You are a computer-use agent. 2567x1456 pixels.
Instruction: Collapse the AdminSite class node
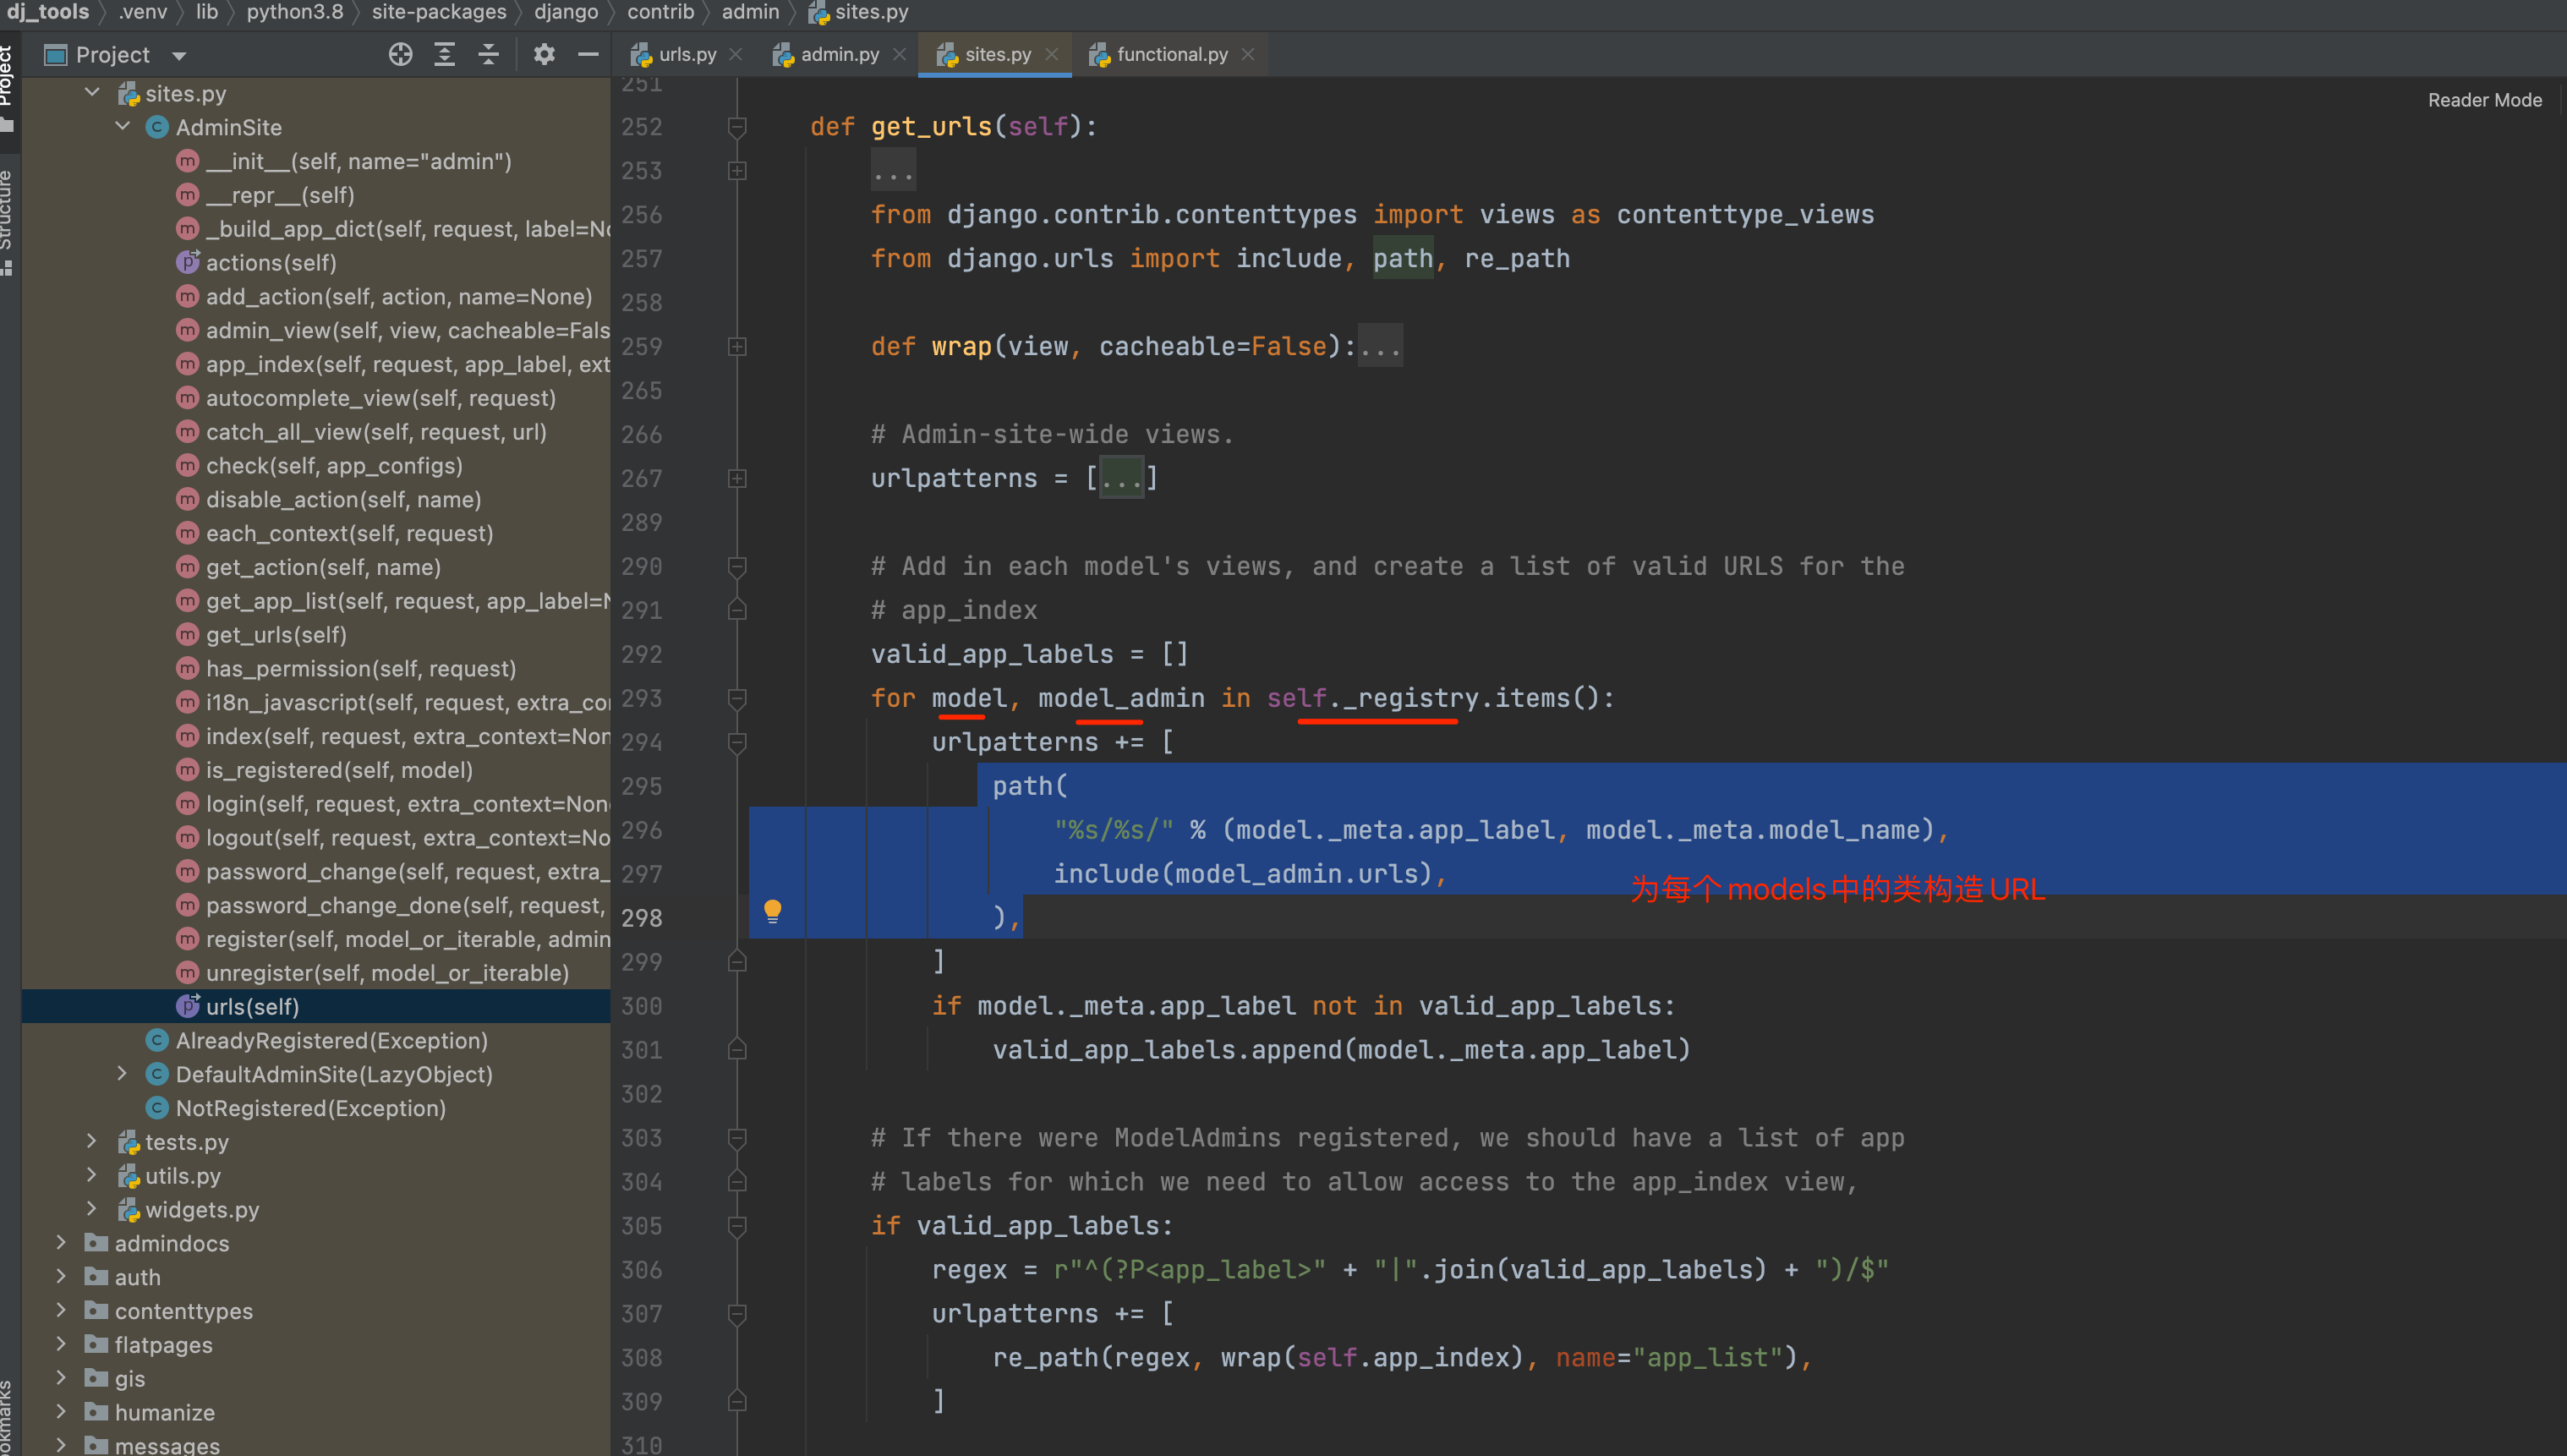(x=123, y=127)
